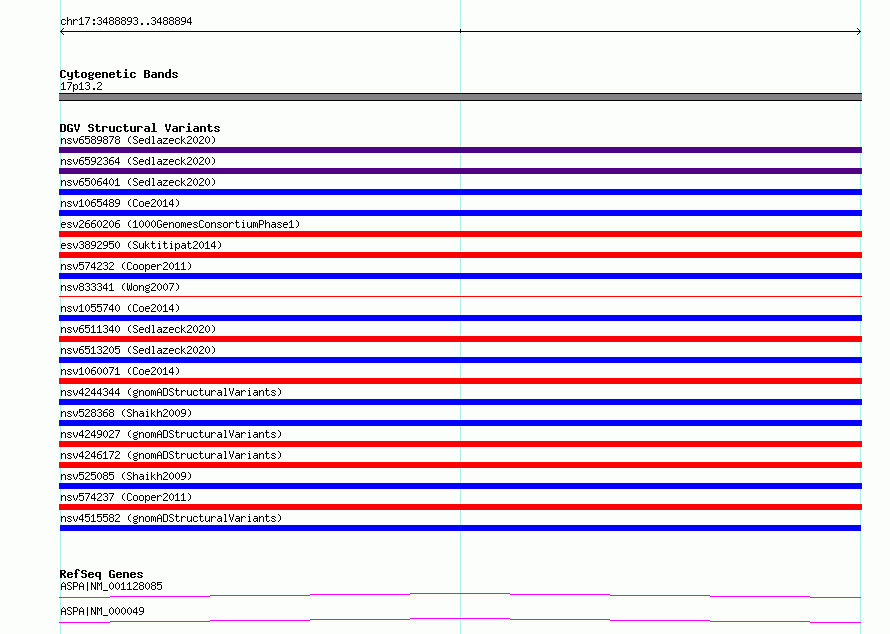
Task: Open variant nsv6589878 (Sedlazeck2020) label
Action: [x=138, y=140]
